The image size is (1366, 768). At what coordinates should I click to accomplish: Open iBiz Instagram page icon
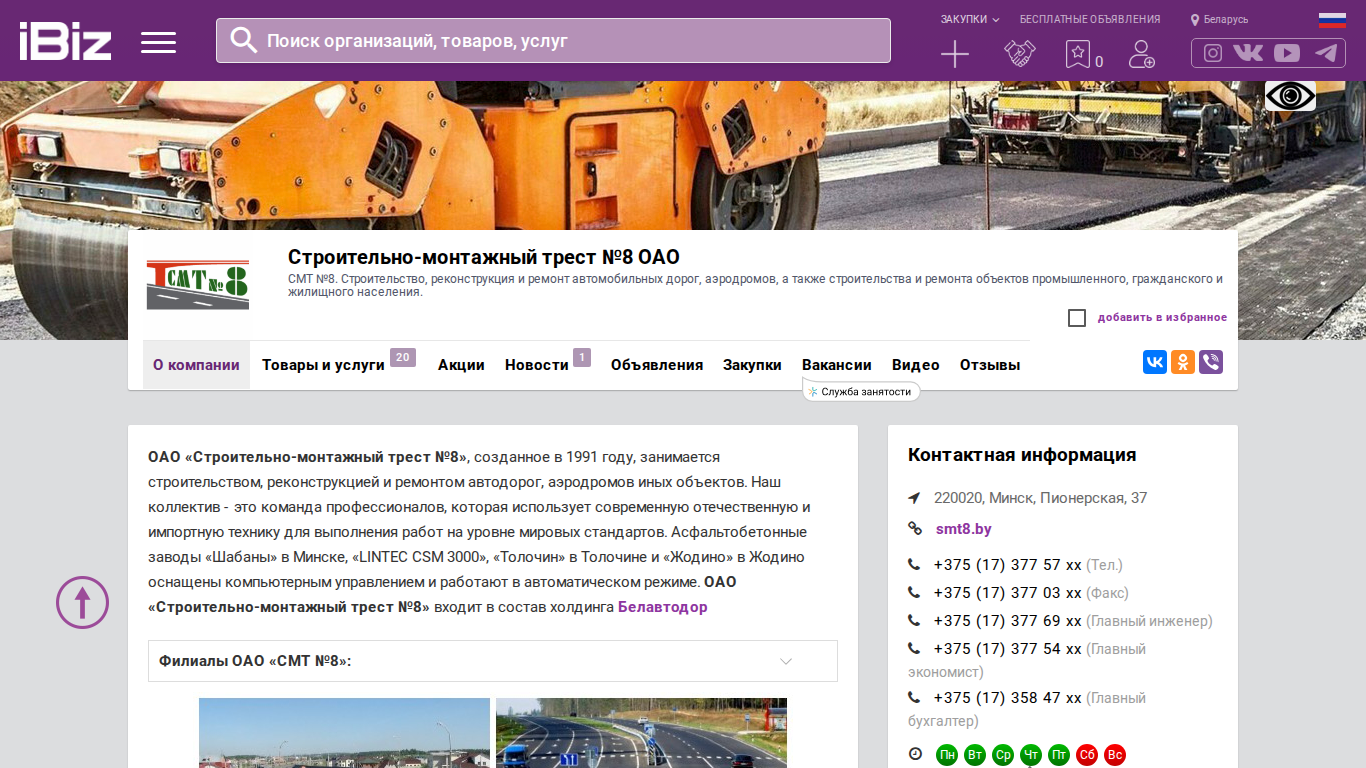pos(1213,53)
